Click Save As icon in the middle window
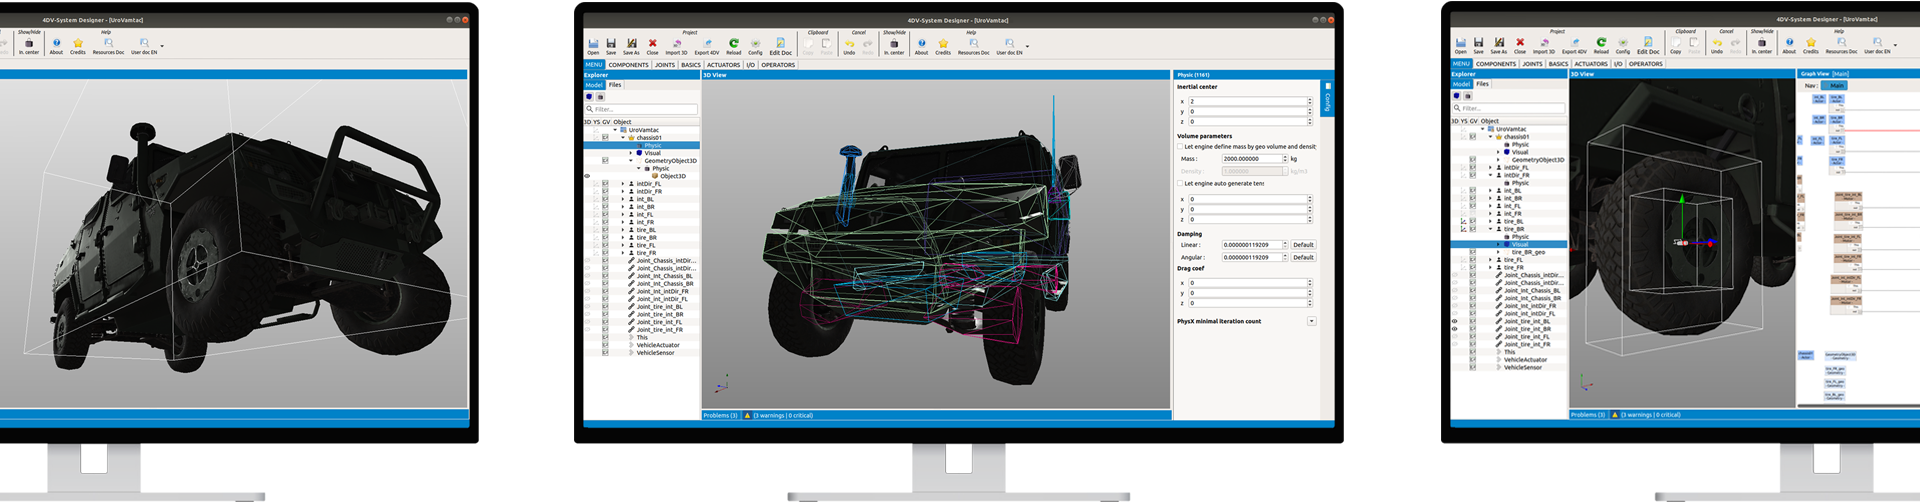Screen dimensions: 1920x502 point(631,44)
